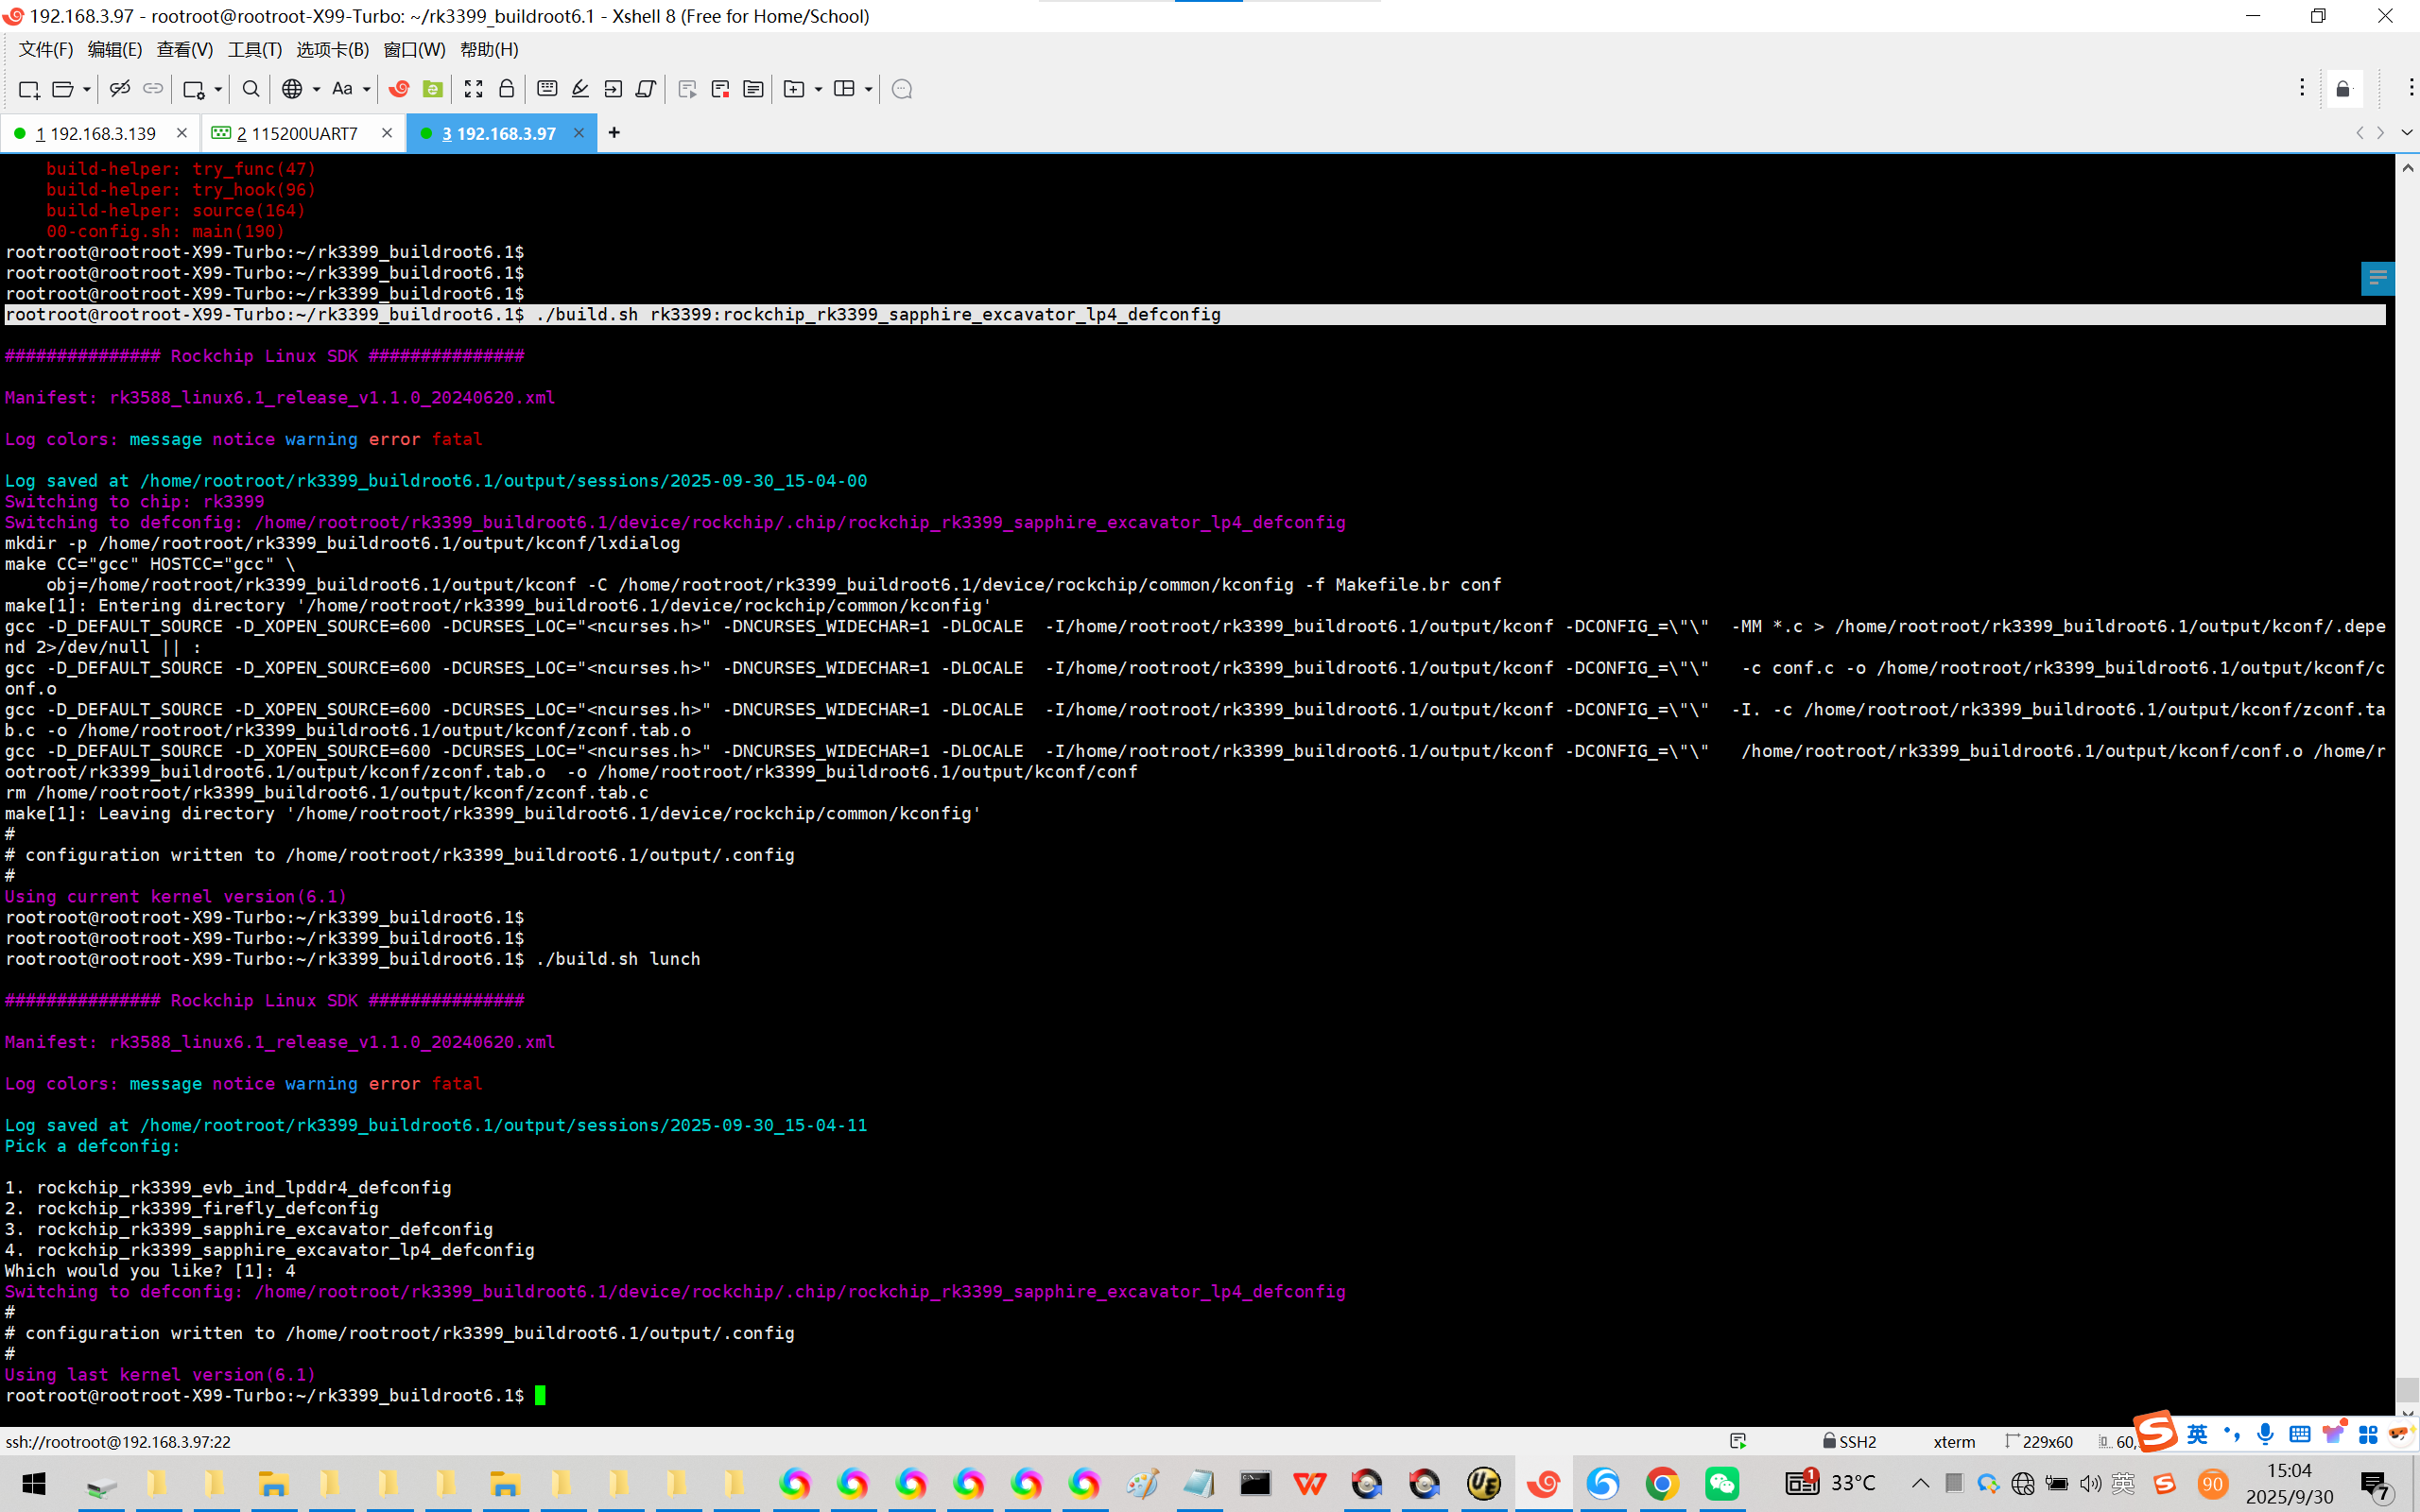Screen dimensions: 2420x1512
Task: Click the New session icon
Action: tap(29, 89)
